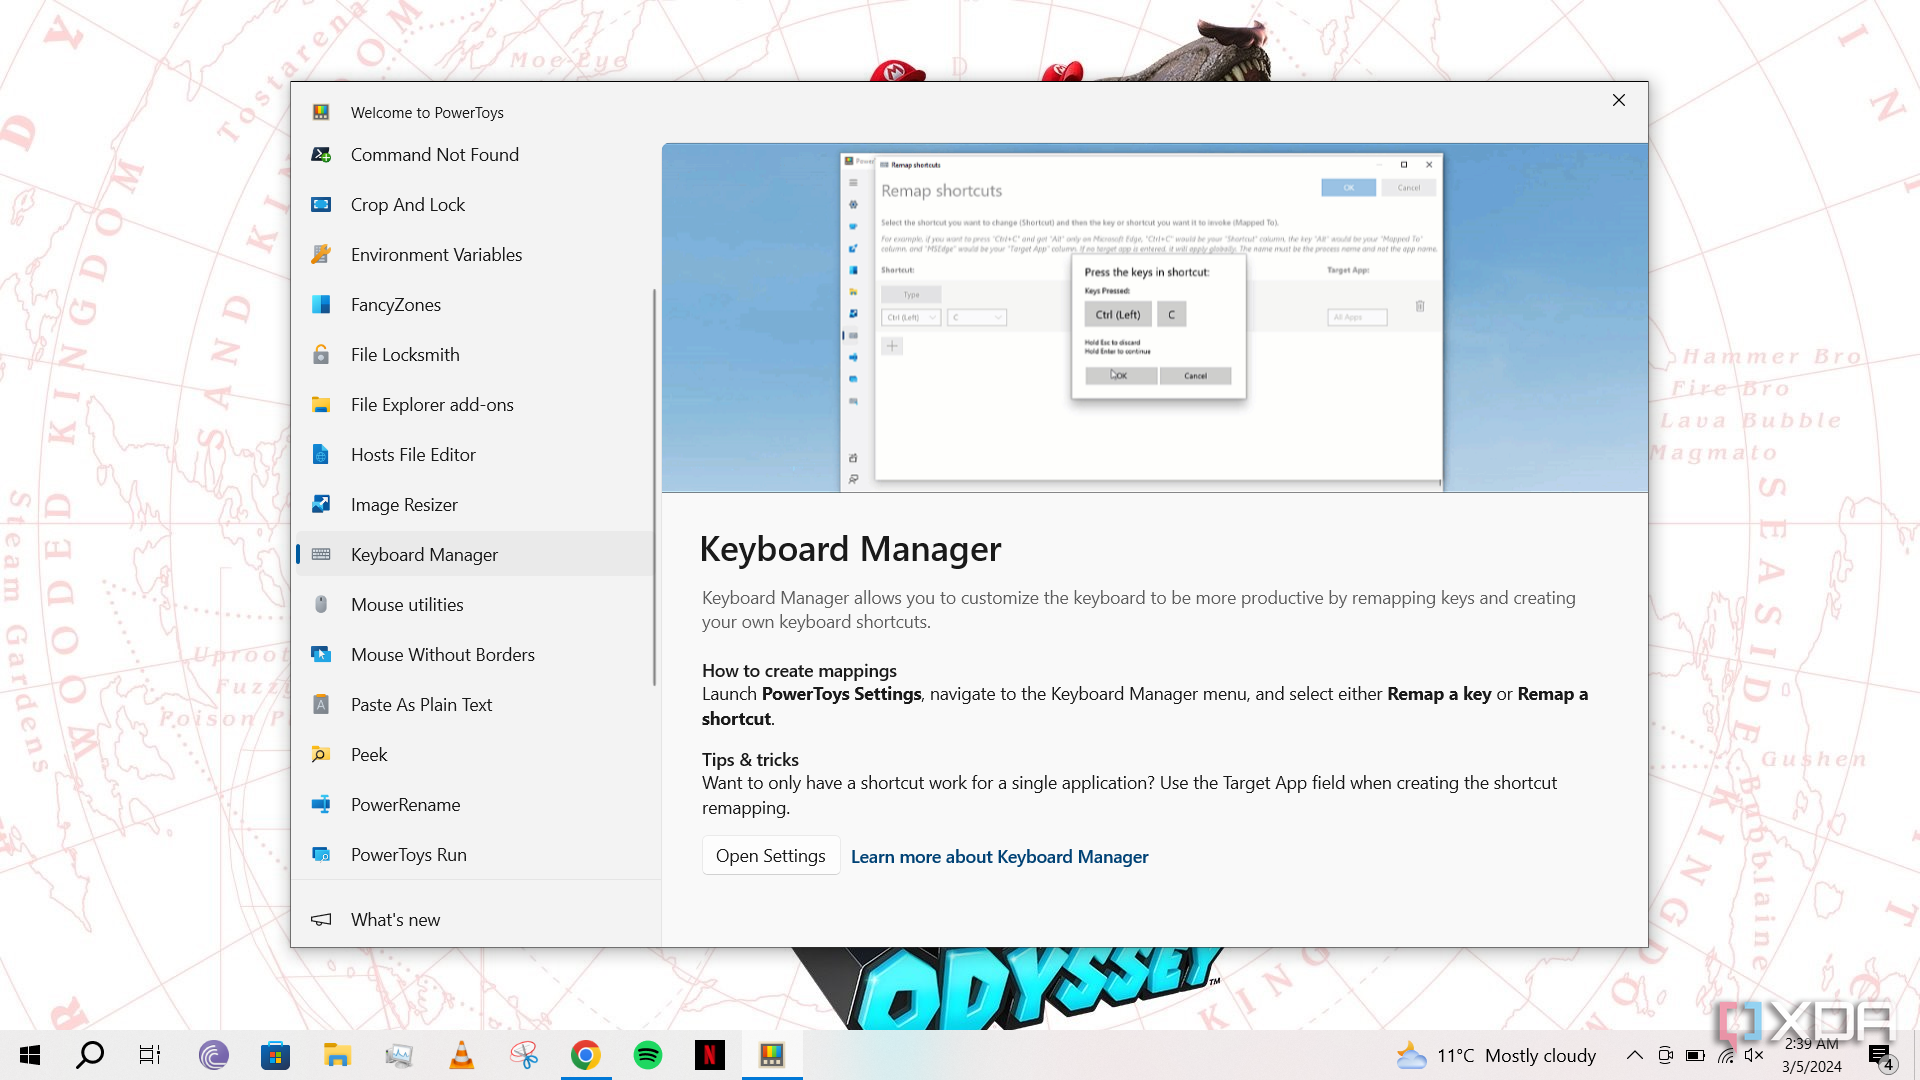This screenshot has height=1080, width=1920.
Task: Open the Wi-Fi network tray icon
Action: tap(1726, 1055)
